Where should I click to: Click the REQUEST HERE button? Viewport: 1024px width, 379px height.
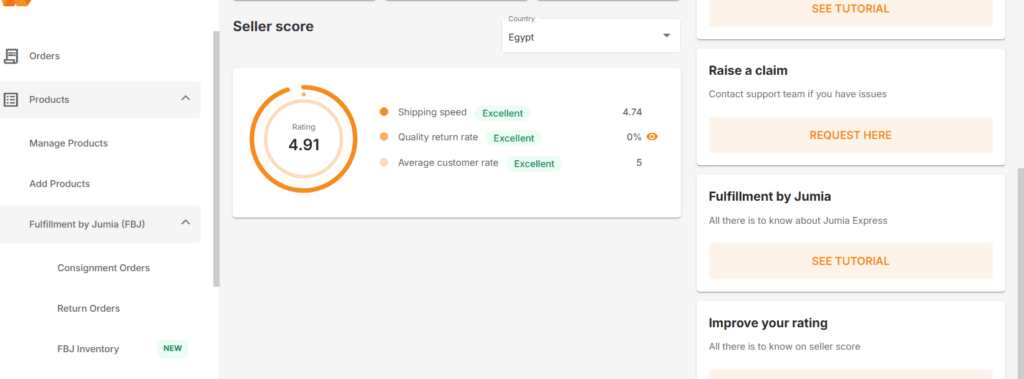pyautogui.click(x=850, y=135)
